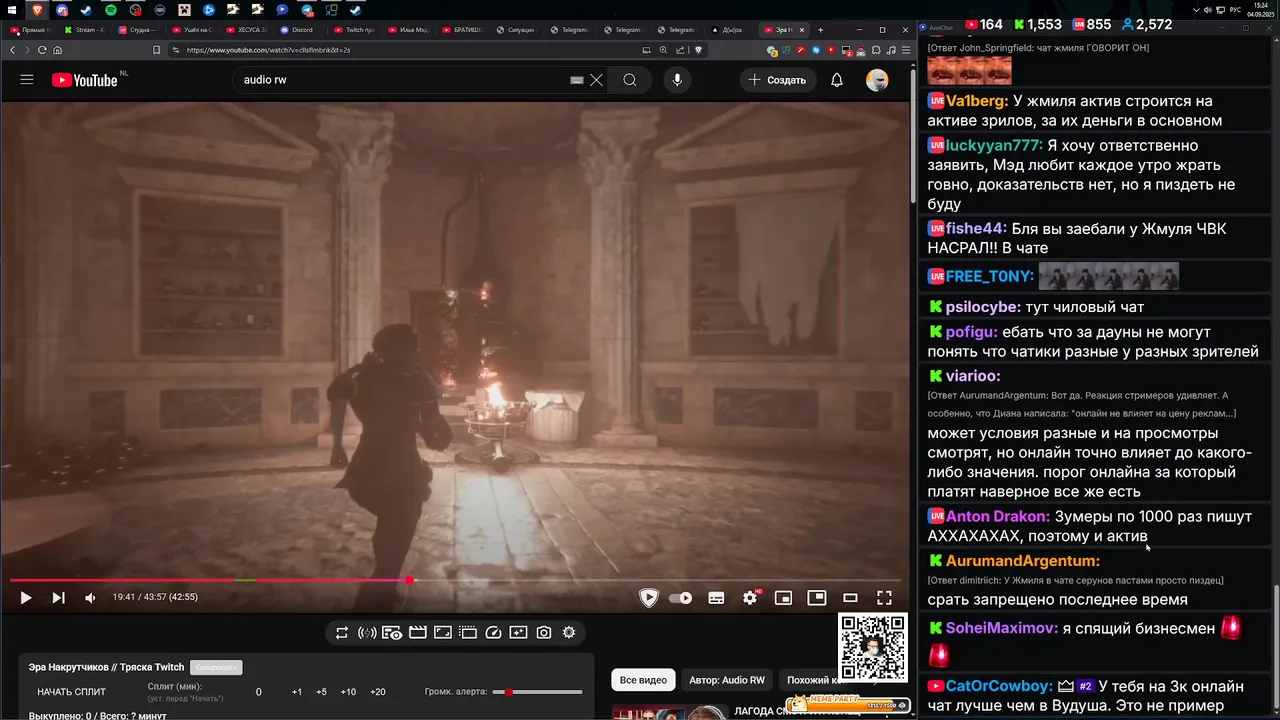Switch to the 'Stream' Kick tab
Image resolution: width=1280 pixels, height=720 pixels.
pyautogui.click(x=85, y=30)
